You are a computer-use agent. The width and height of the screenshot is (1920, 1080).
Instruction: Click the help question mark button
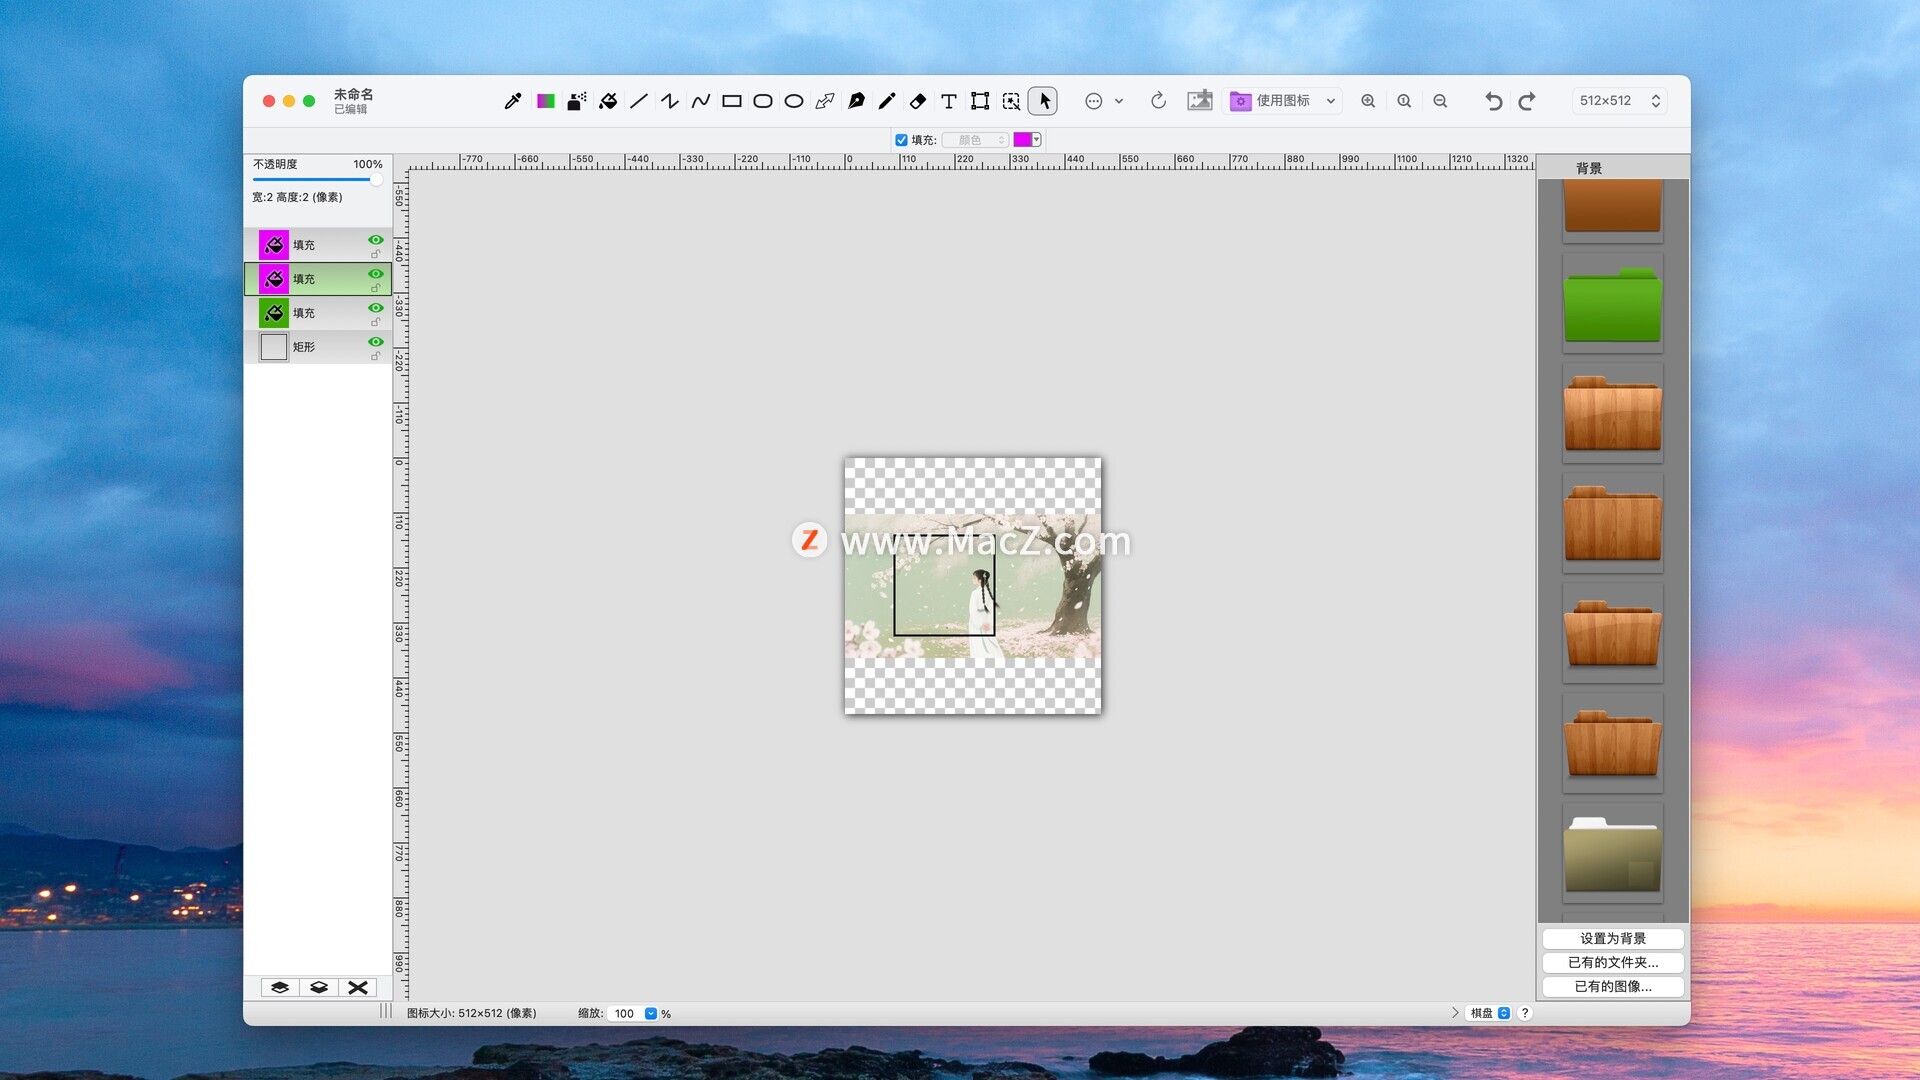[x=1525, y=1013]
